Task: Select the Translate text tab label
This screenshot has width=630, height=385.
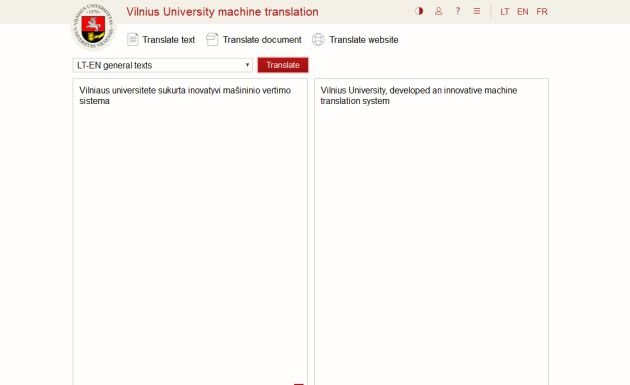Action: pos(168,40)
